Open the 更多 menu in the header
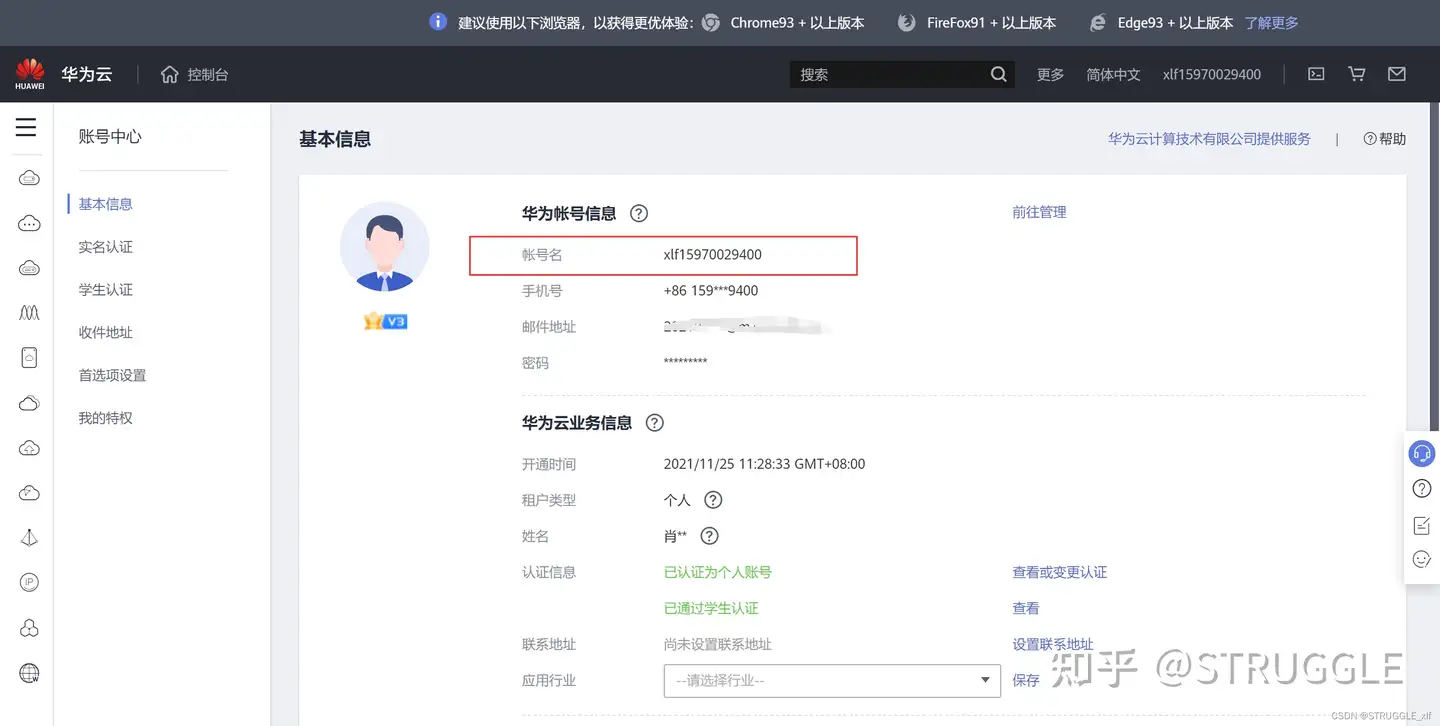Image resolution: width=1440 pixels, height=726 pixels. tap(1050, 74)
